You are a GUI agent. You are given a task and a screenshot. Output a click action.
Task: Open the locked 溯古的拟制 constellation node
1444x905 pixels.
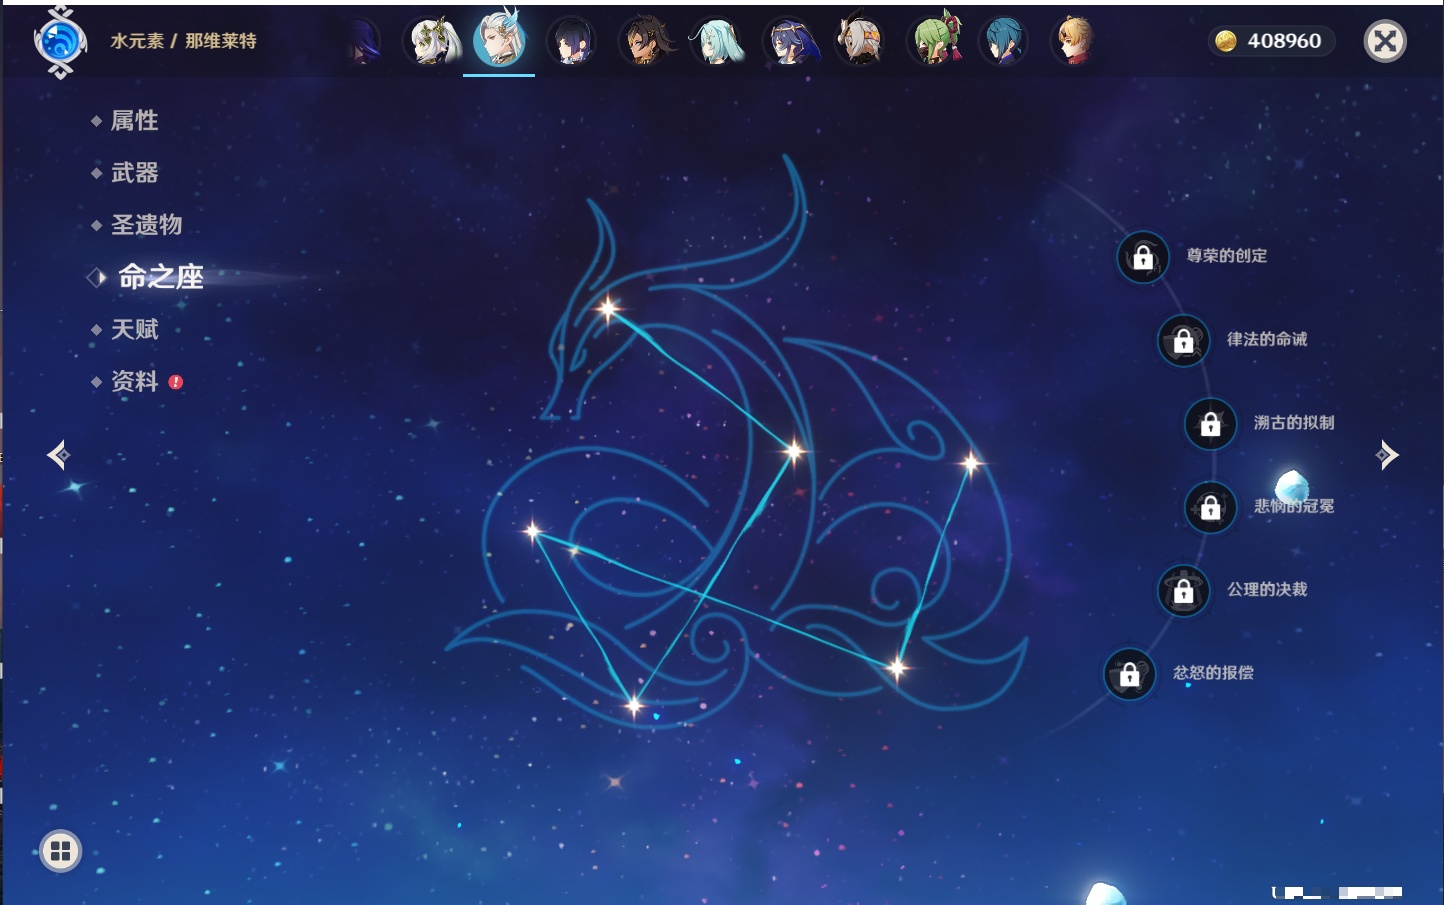1211,423
